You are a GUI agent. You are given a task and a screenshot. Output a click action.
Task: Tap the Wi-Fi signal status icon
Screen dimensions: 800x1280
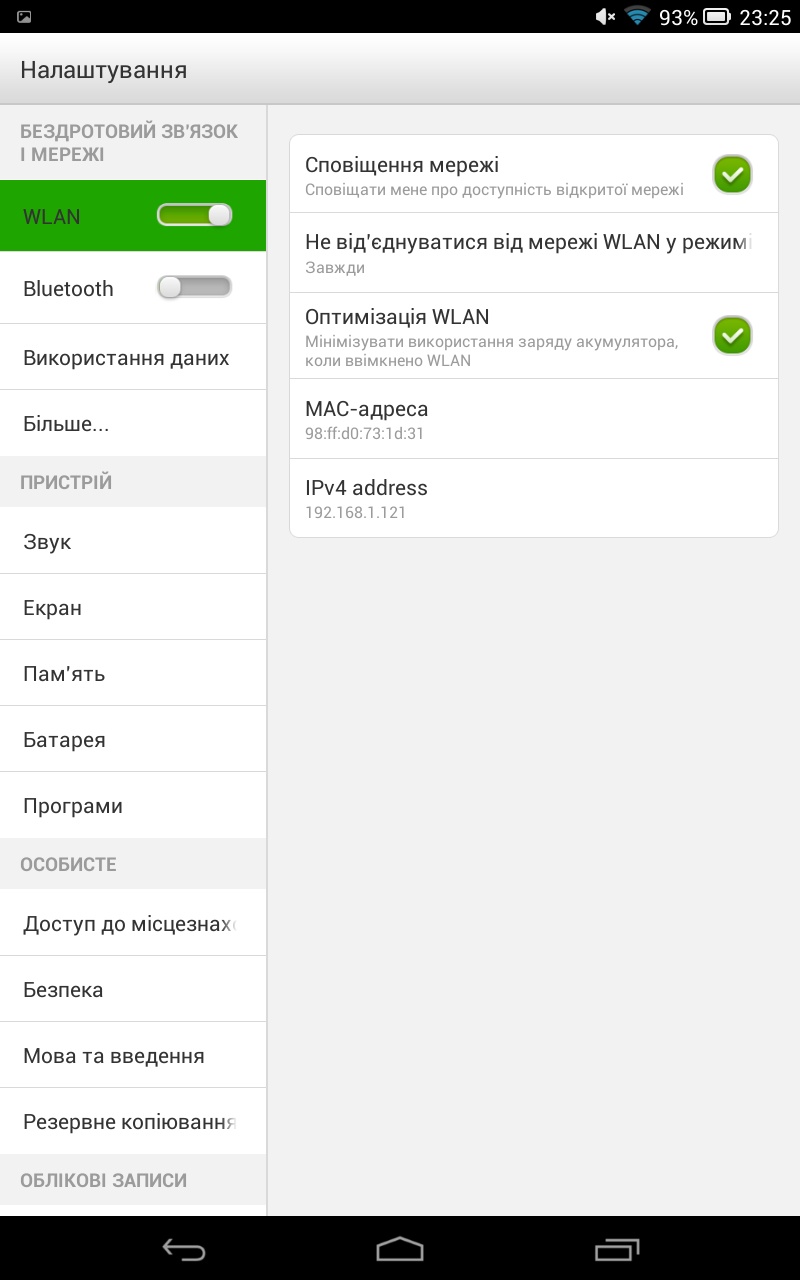point(638,16)
